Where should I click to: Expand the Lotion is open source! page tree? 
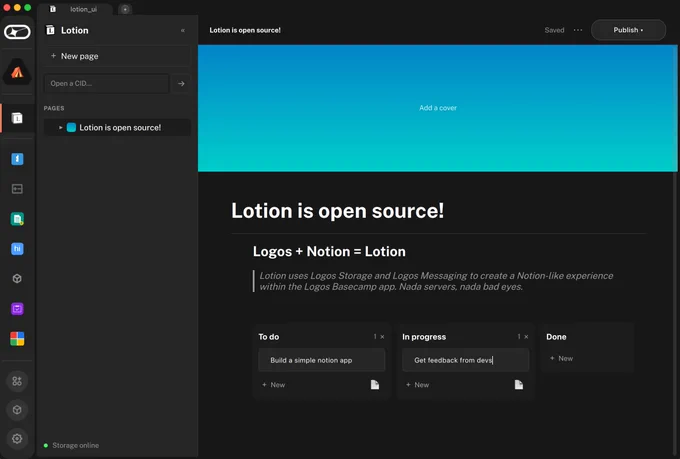(x=60, y=128)
